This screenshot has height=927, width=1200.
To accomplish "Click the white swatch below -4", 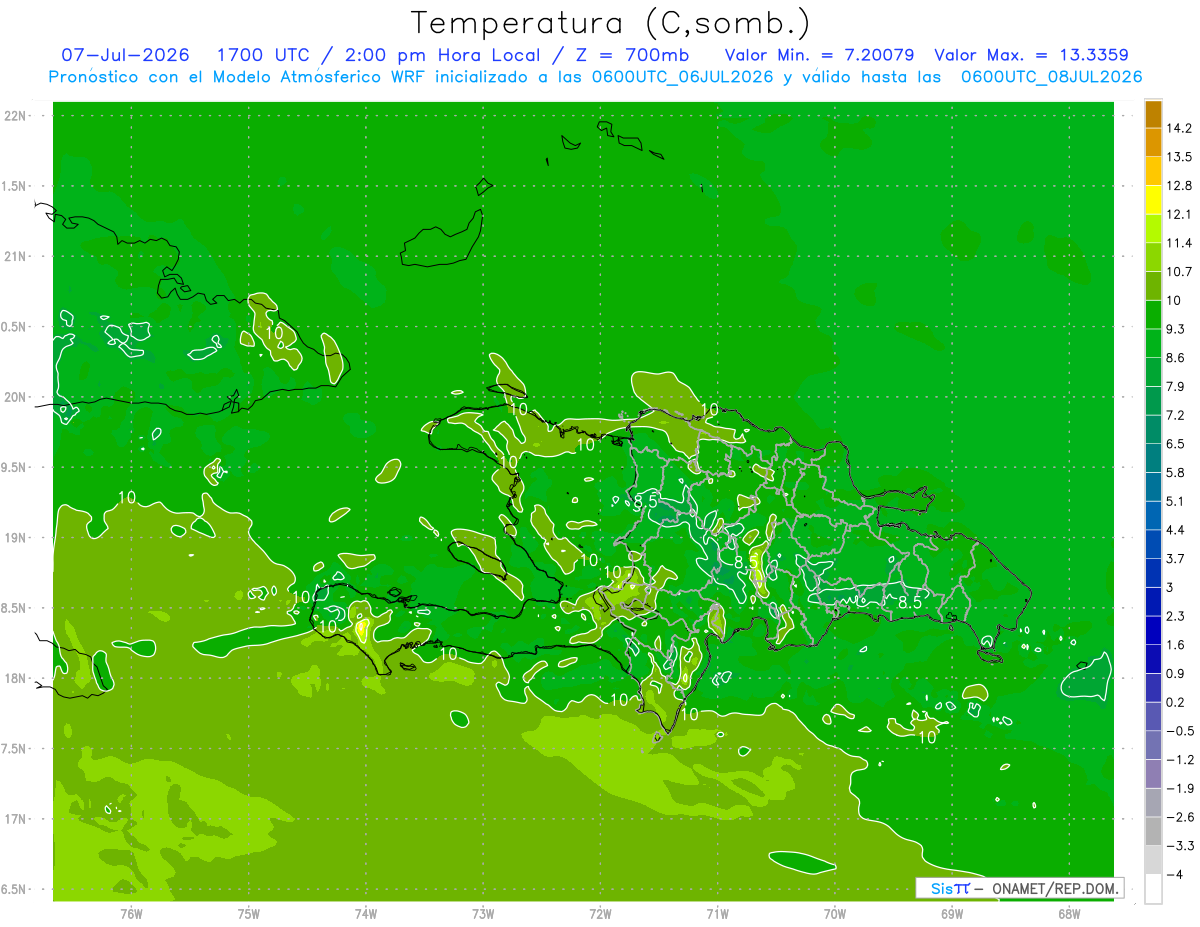I will (1153, 889).
